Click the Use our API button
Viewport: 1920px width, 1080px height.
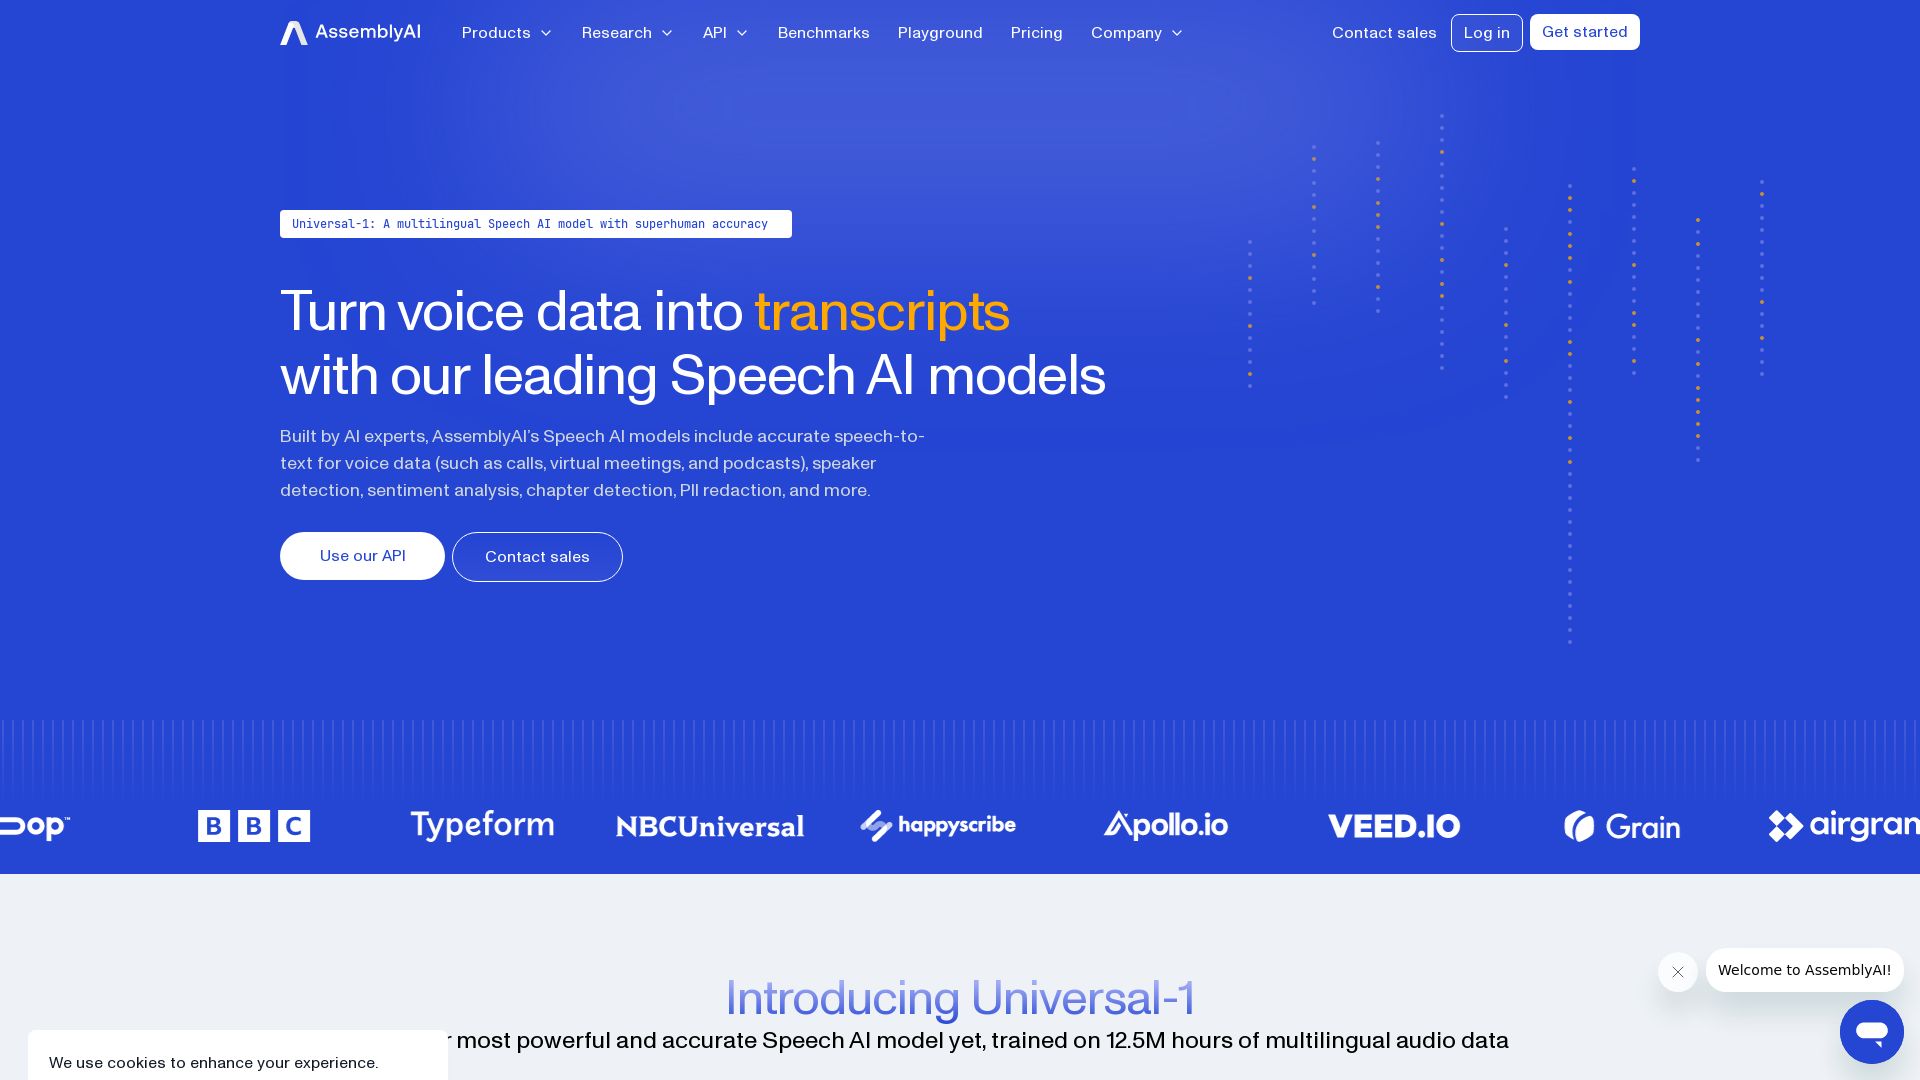point(361,555)
